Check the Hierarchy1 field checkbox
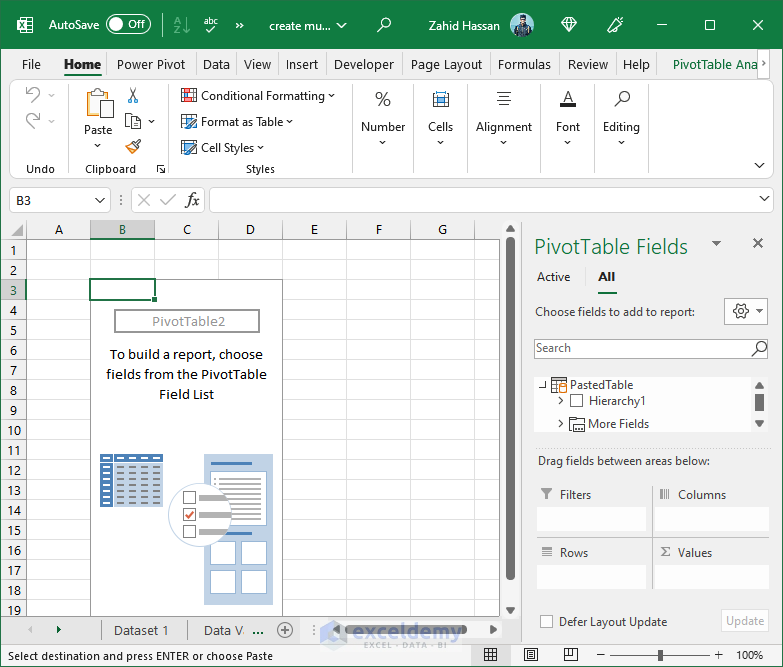This screenshot has height=667, width=783. click(576, 401)
